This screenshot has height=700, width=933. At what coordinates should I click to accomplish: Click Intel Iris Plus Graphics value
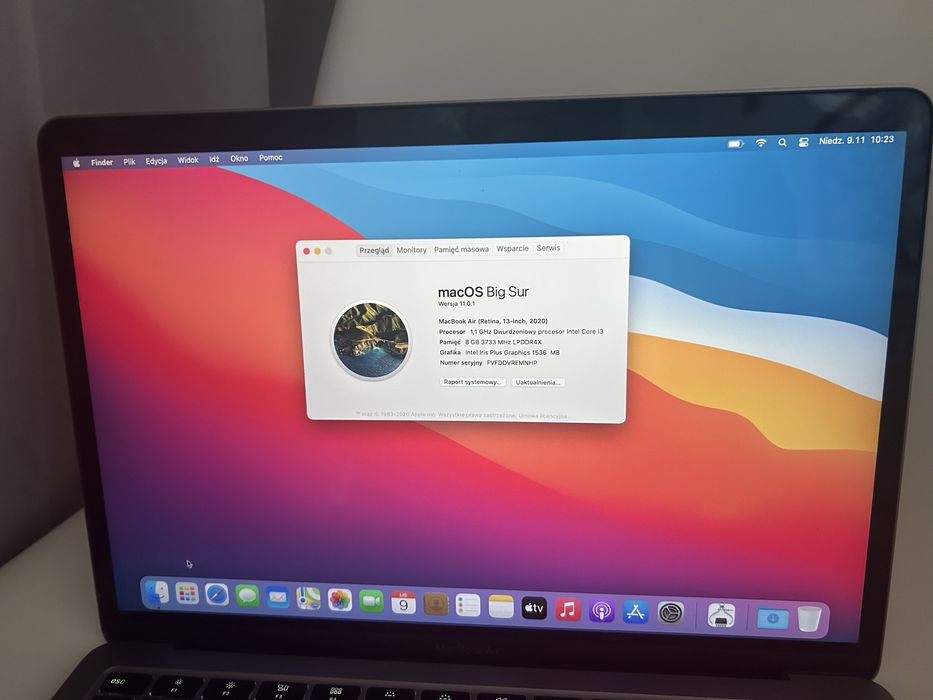(x=512, y=352)
